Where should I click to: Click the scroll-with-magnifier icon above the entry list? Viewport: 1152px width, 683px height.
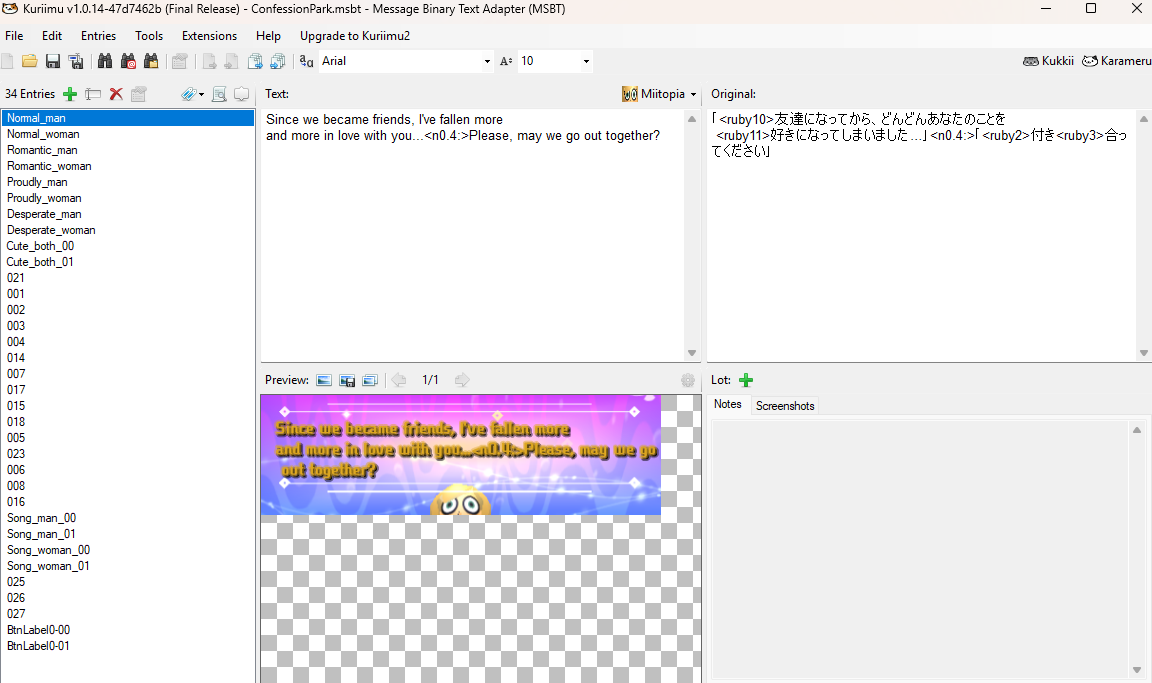[219, 94]
